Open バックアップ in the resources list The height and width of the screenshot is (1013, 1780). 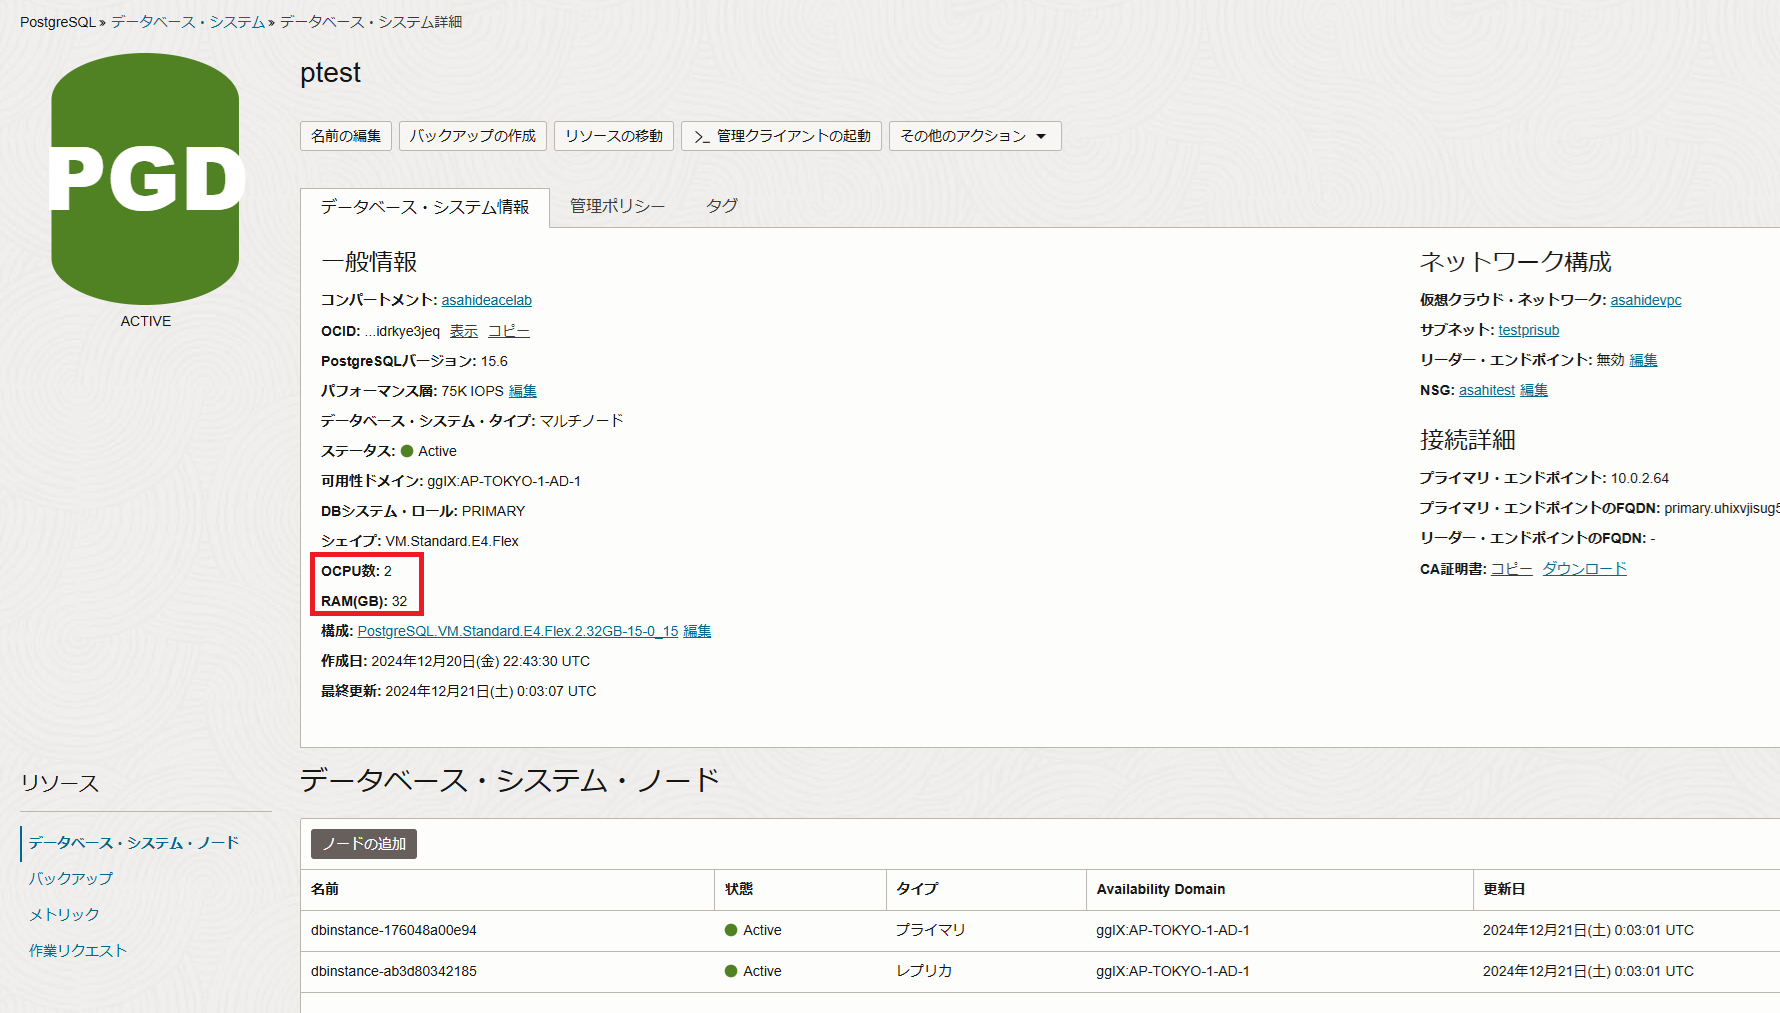tap(71, 879)
